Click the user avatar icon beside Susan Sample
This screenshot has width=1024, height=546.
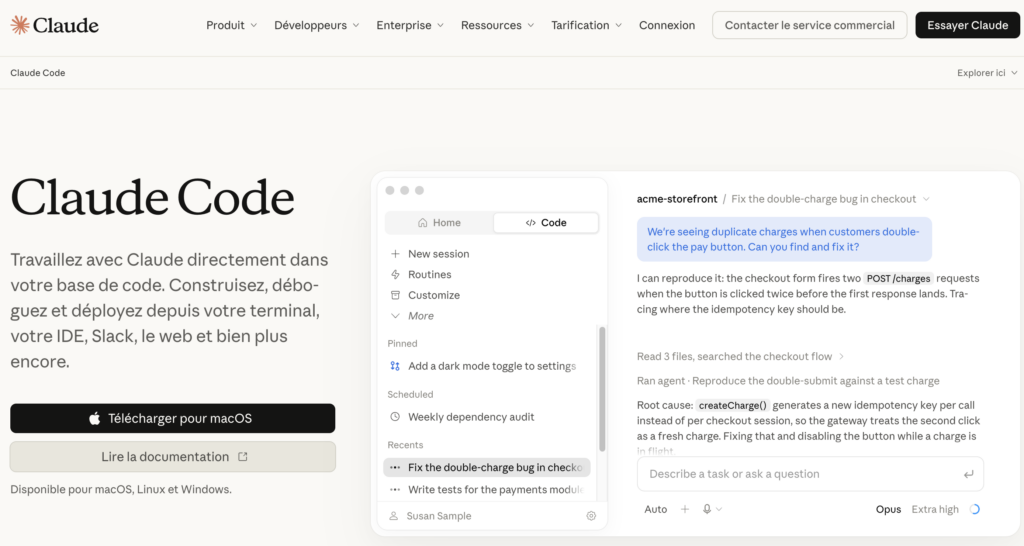pyautogui.click(x=394, y=516)
